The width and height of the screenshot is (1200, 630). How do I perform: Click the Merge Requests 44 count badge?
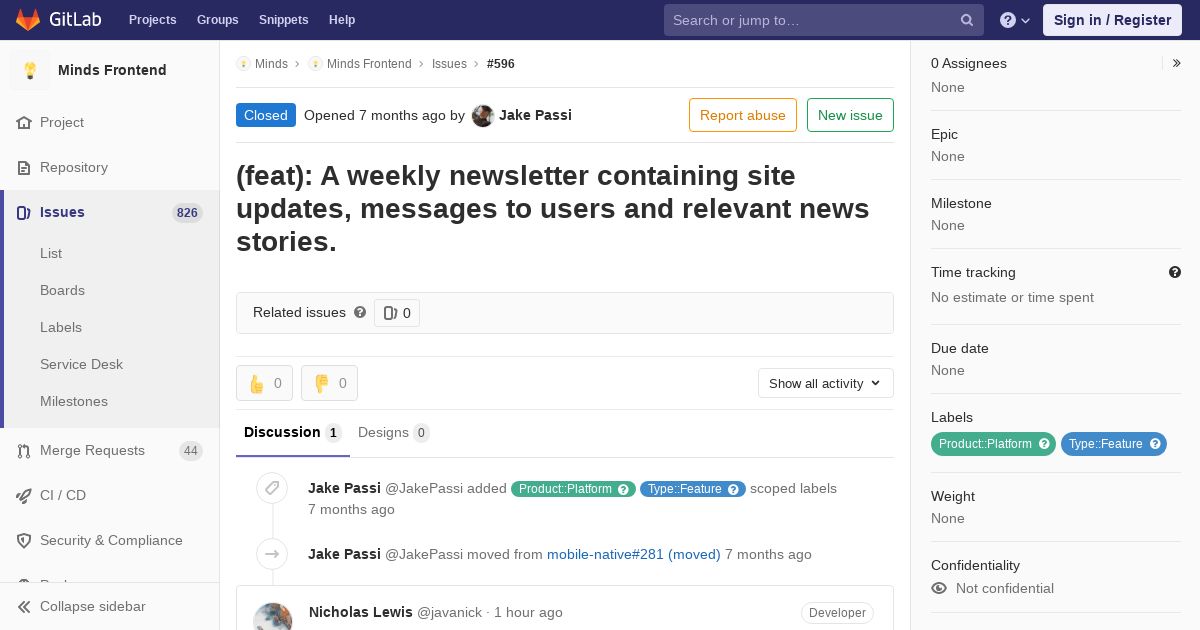190,451
